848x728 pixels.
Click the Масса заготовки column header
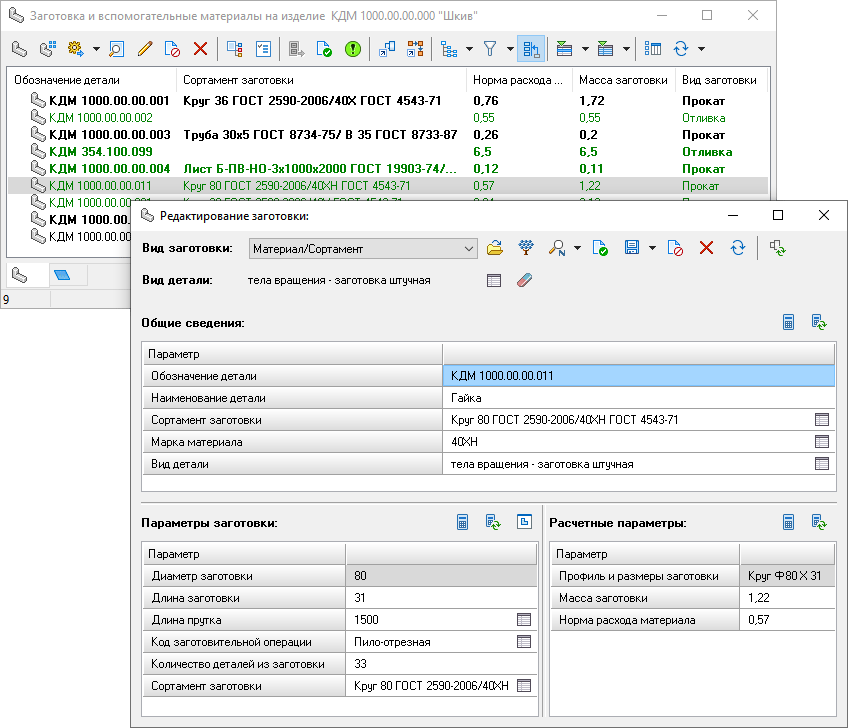pyautogui.click(x=621, y=80)
